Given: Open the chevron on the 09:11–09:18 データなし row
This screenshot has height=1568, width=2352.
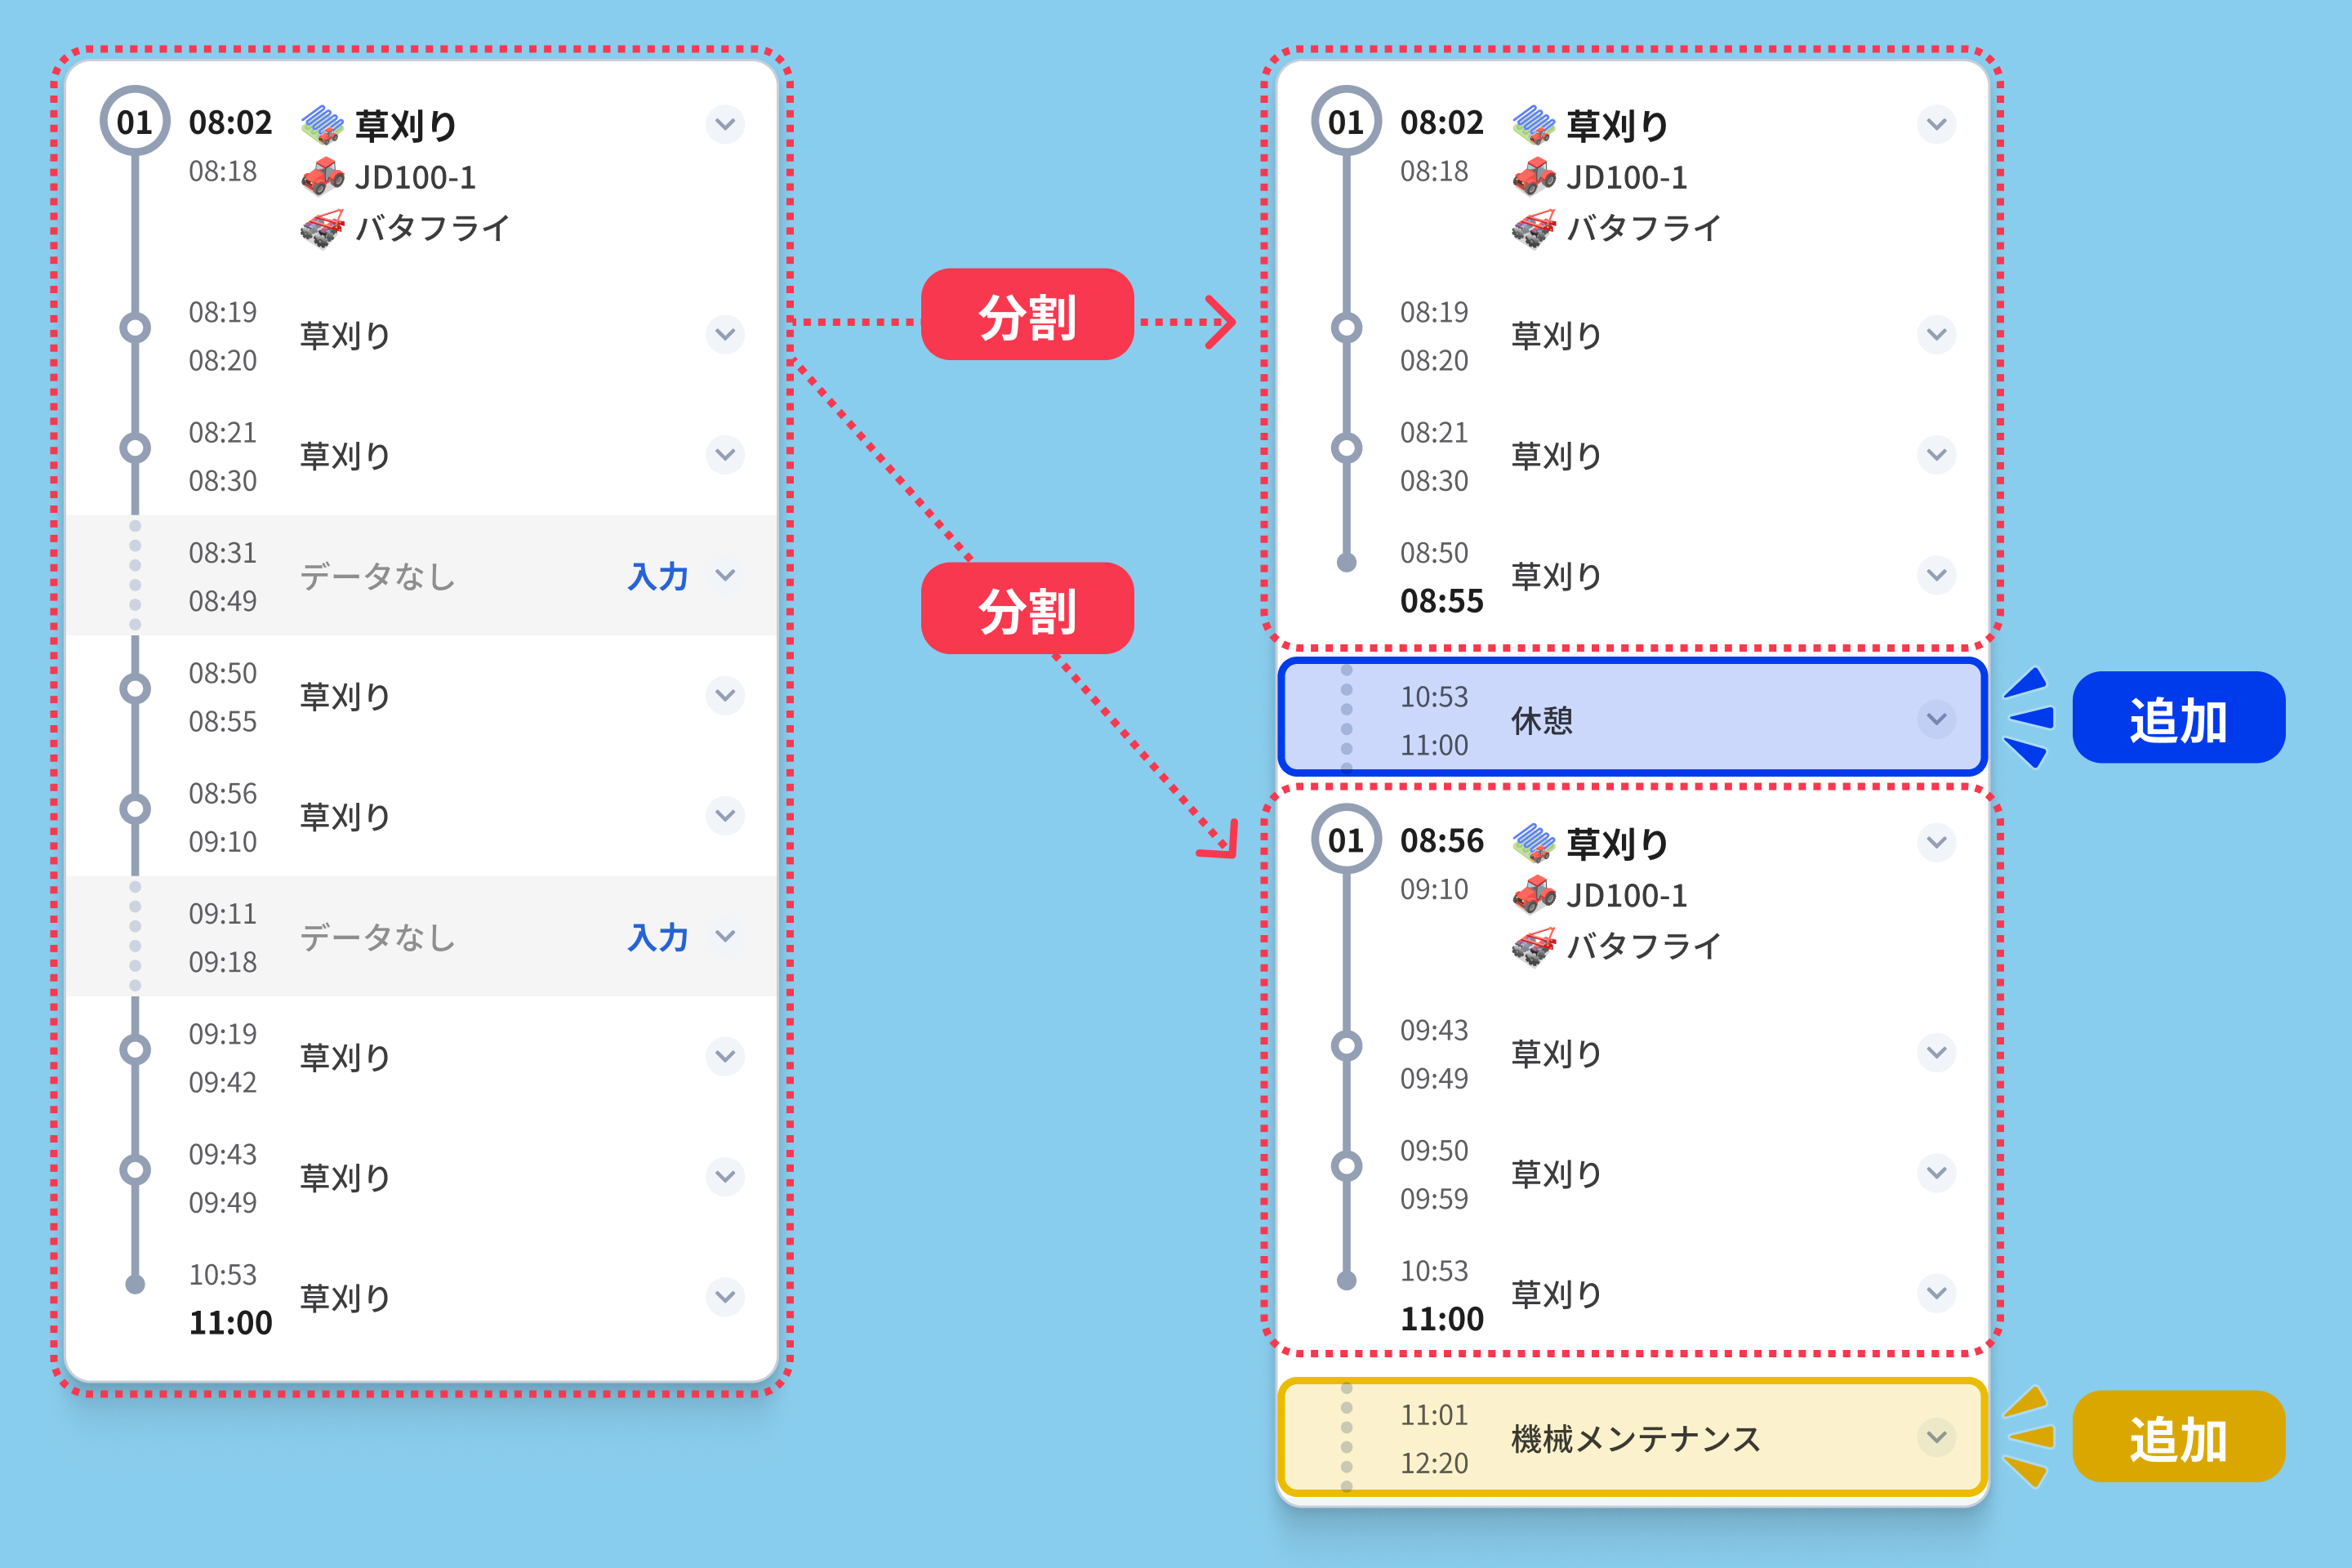Looking at the screenshot, I should click(x=725, y=936).
